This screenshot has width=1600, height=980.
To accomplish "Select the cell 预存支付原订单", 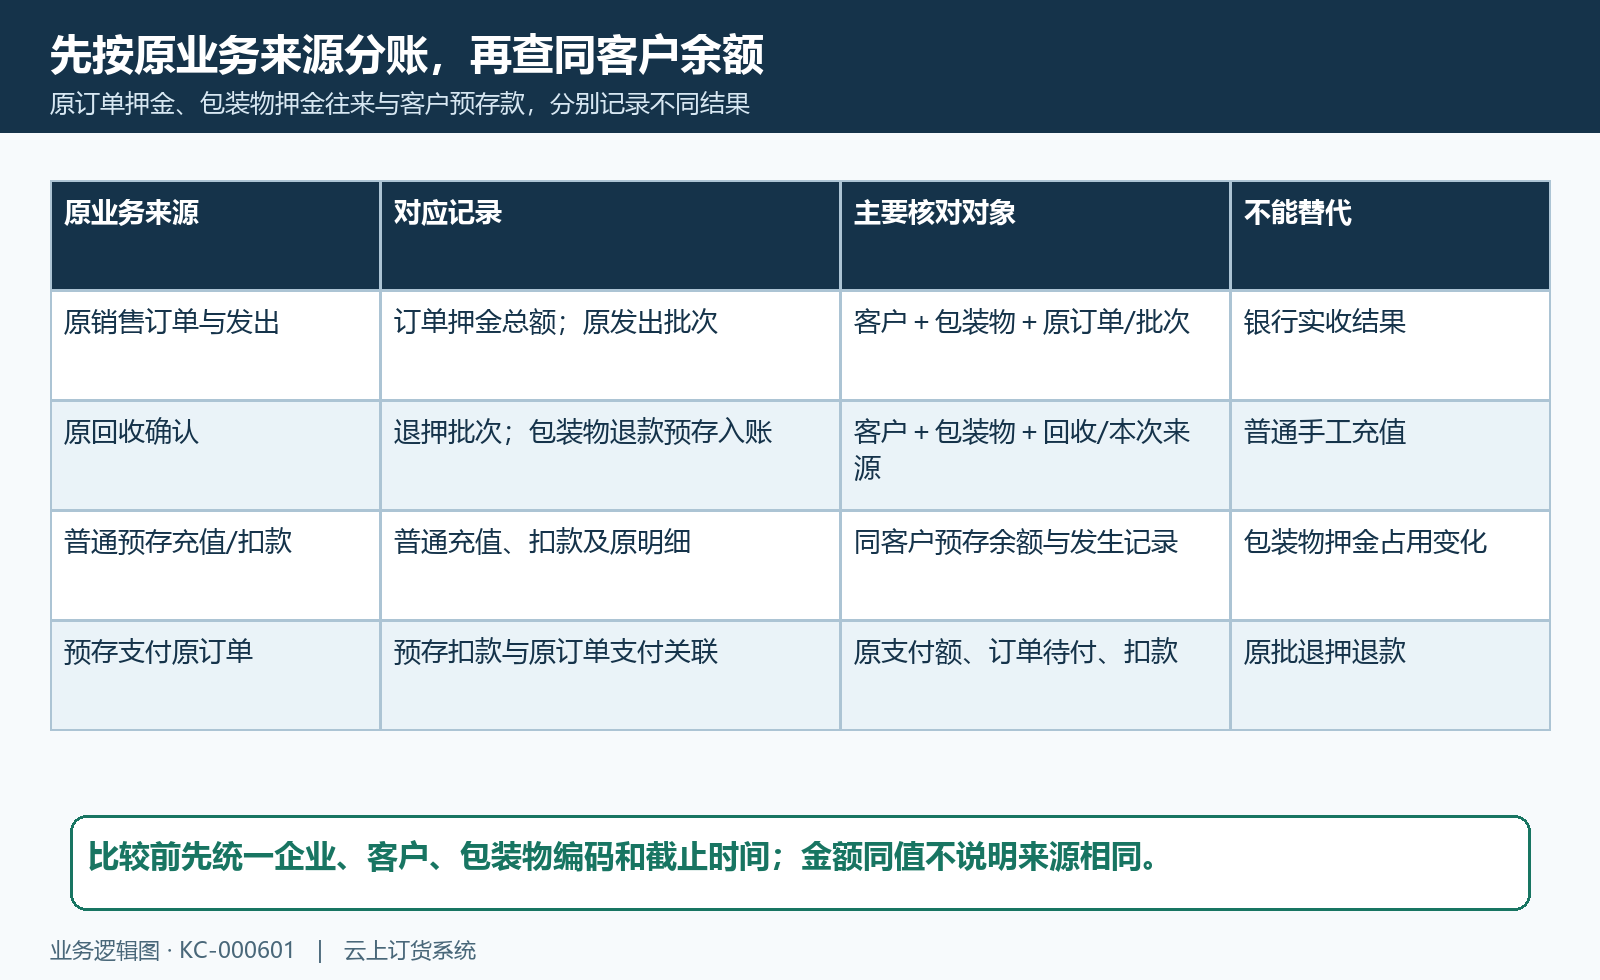I will click(x=215, y=675).
